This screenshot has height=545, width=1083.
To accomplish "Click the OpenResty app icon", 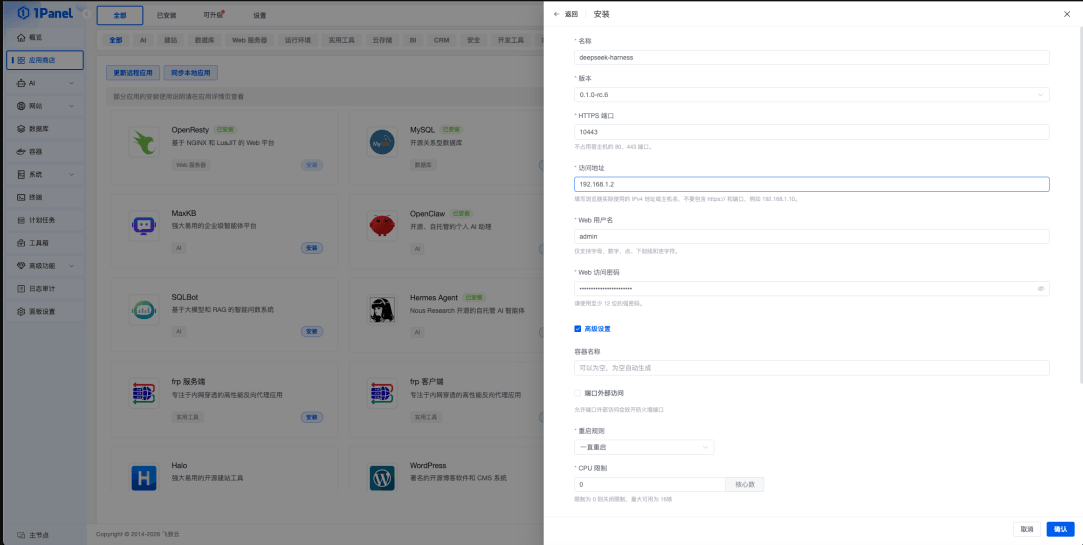I will [144, 142].
